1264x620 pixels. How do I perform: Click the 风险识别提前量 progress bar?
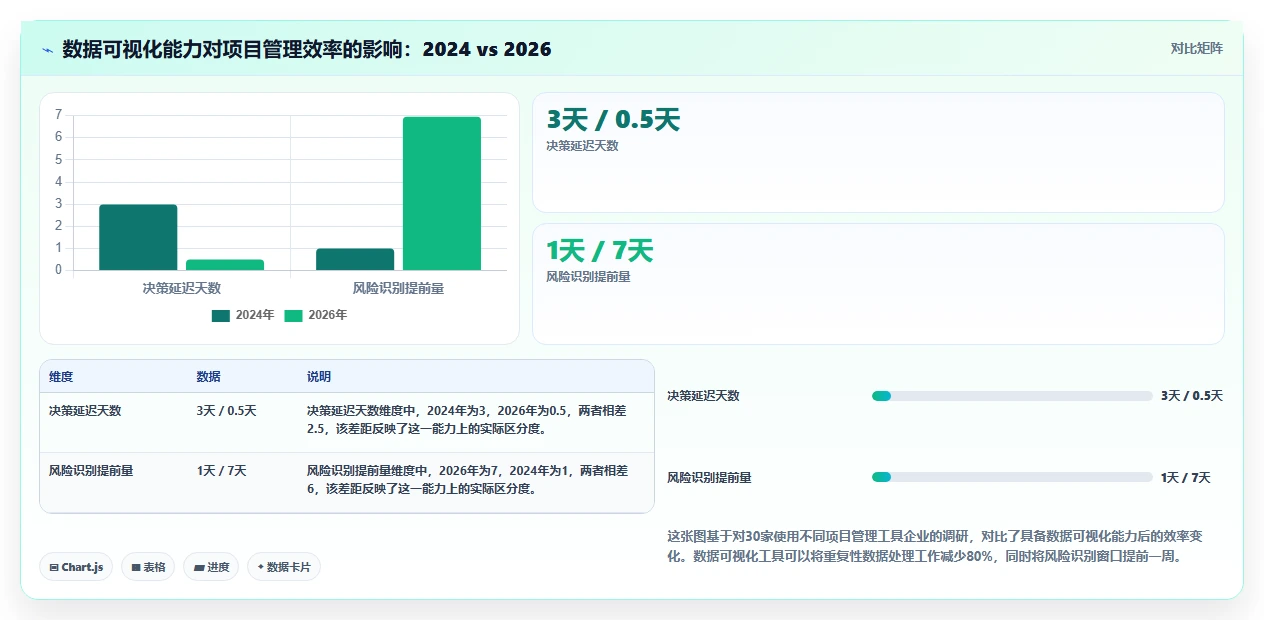tap(1012, 478)
